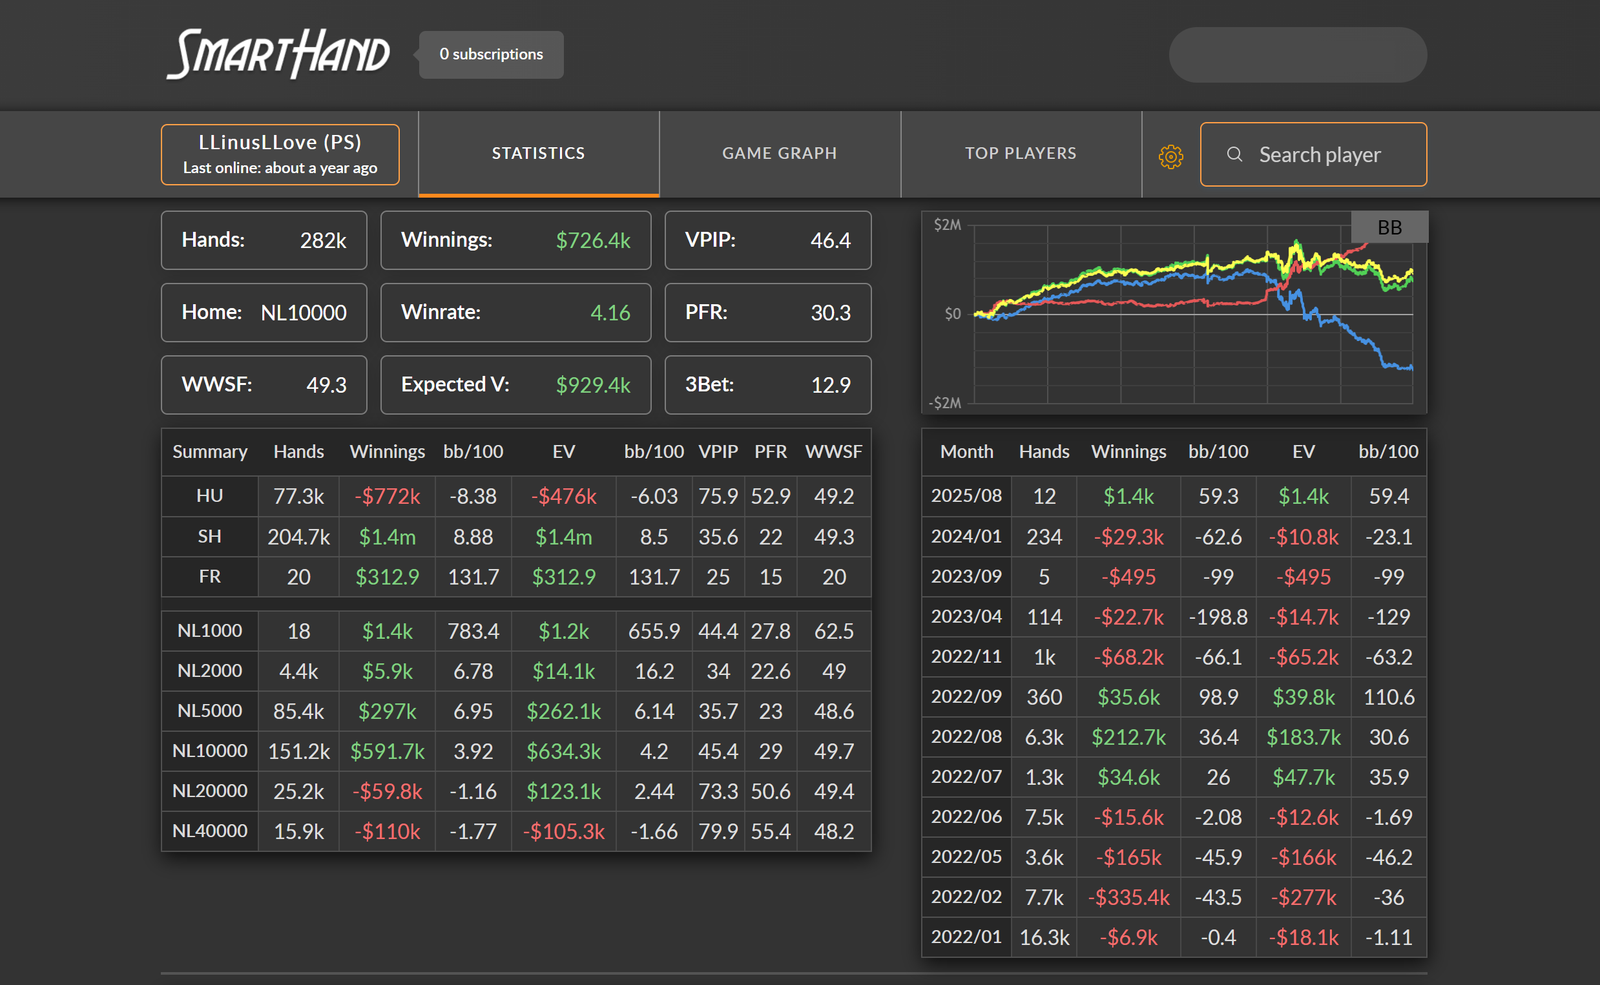Image resolution: width=1600 pixels, height=985 pixels.
Task: Click the WWSF column header
Action: tap(834, 452)
